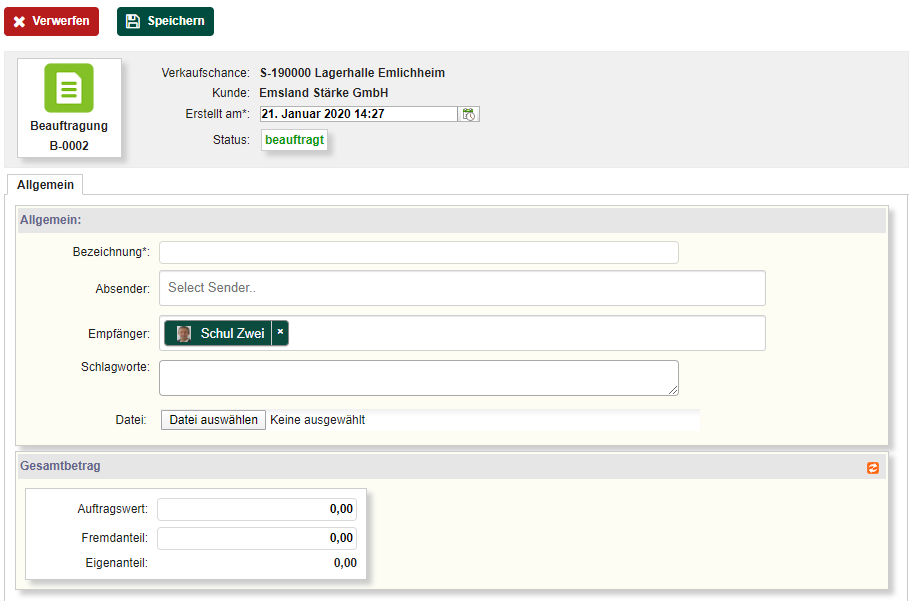Select the Auftragswert amount field

click(257, 509)
